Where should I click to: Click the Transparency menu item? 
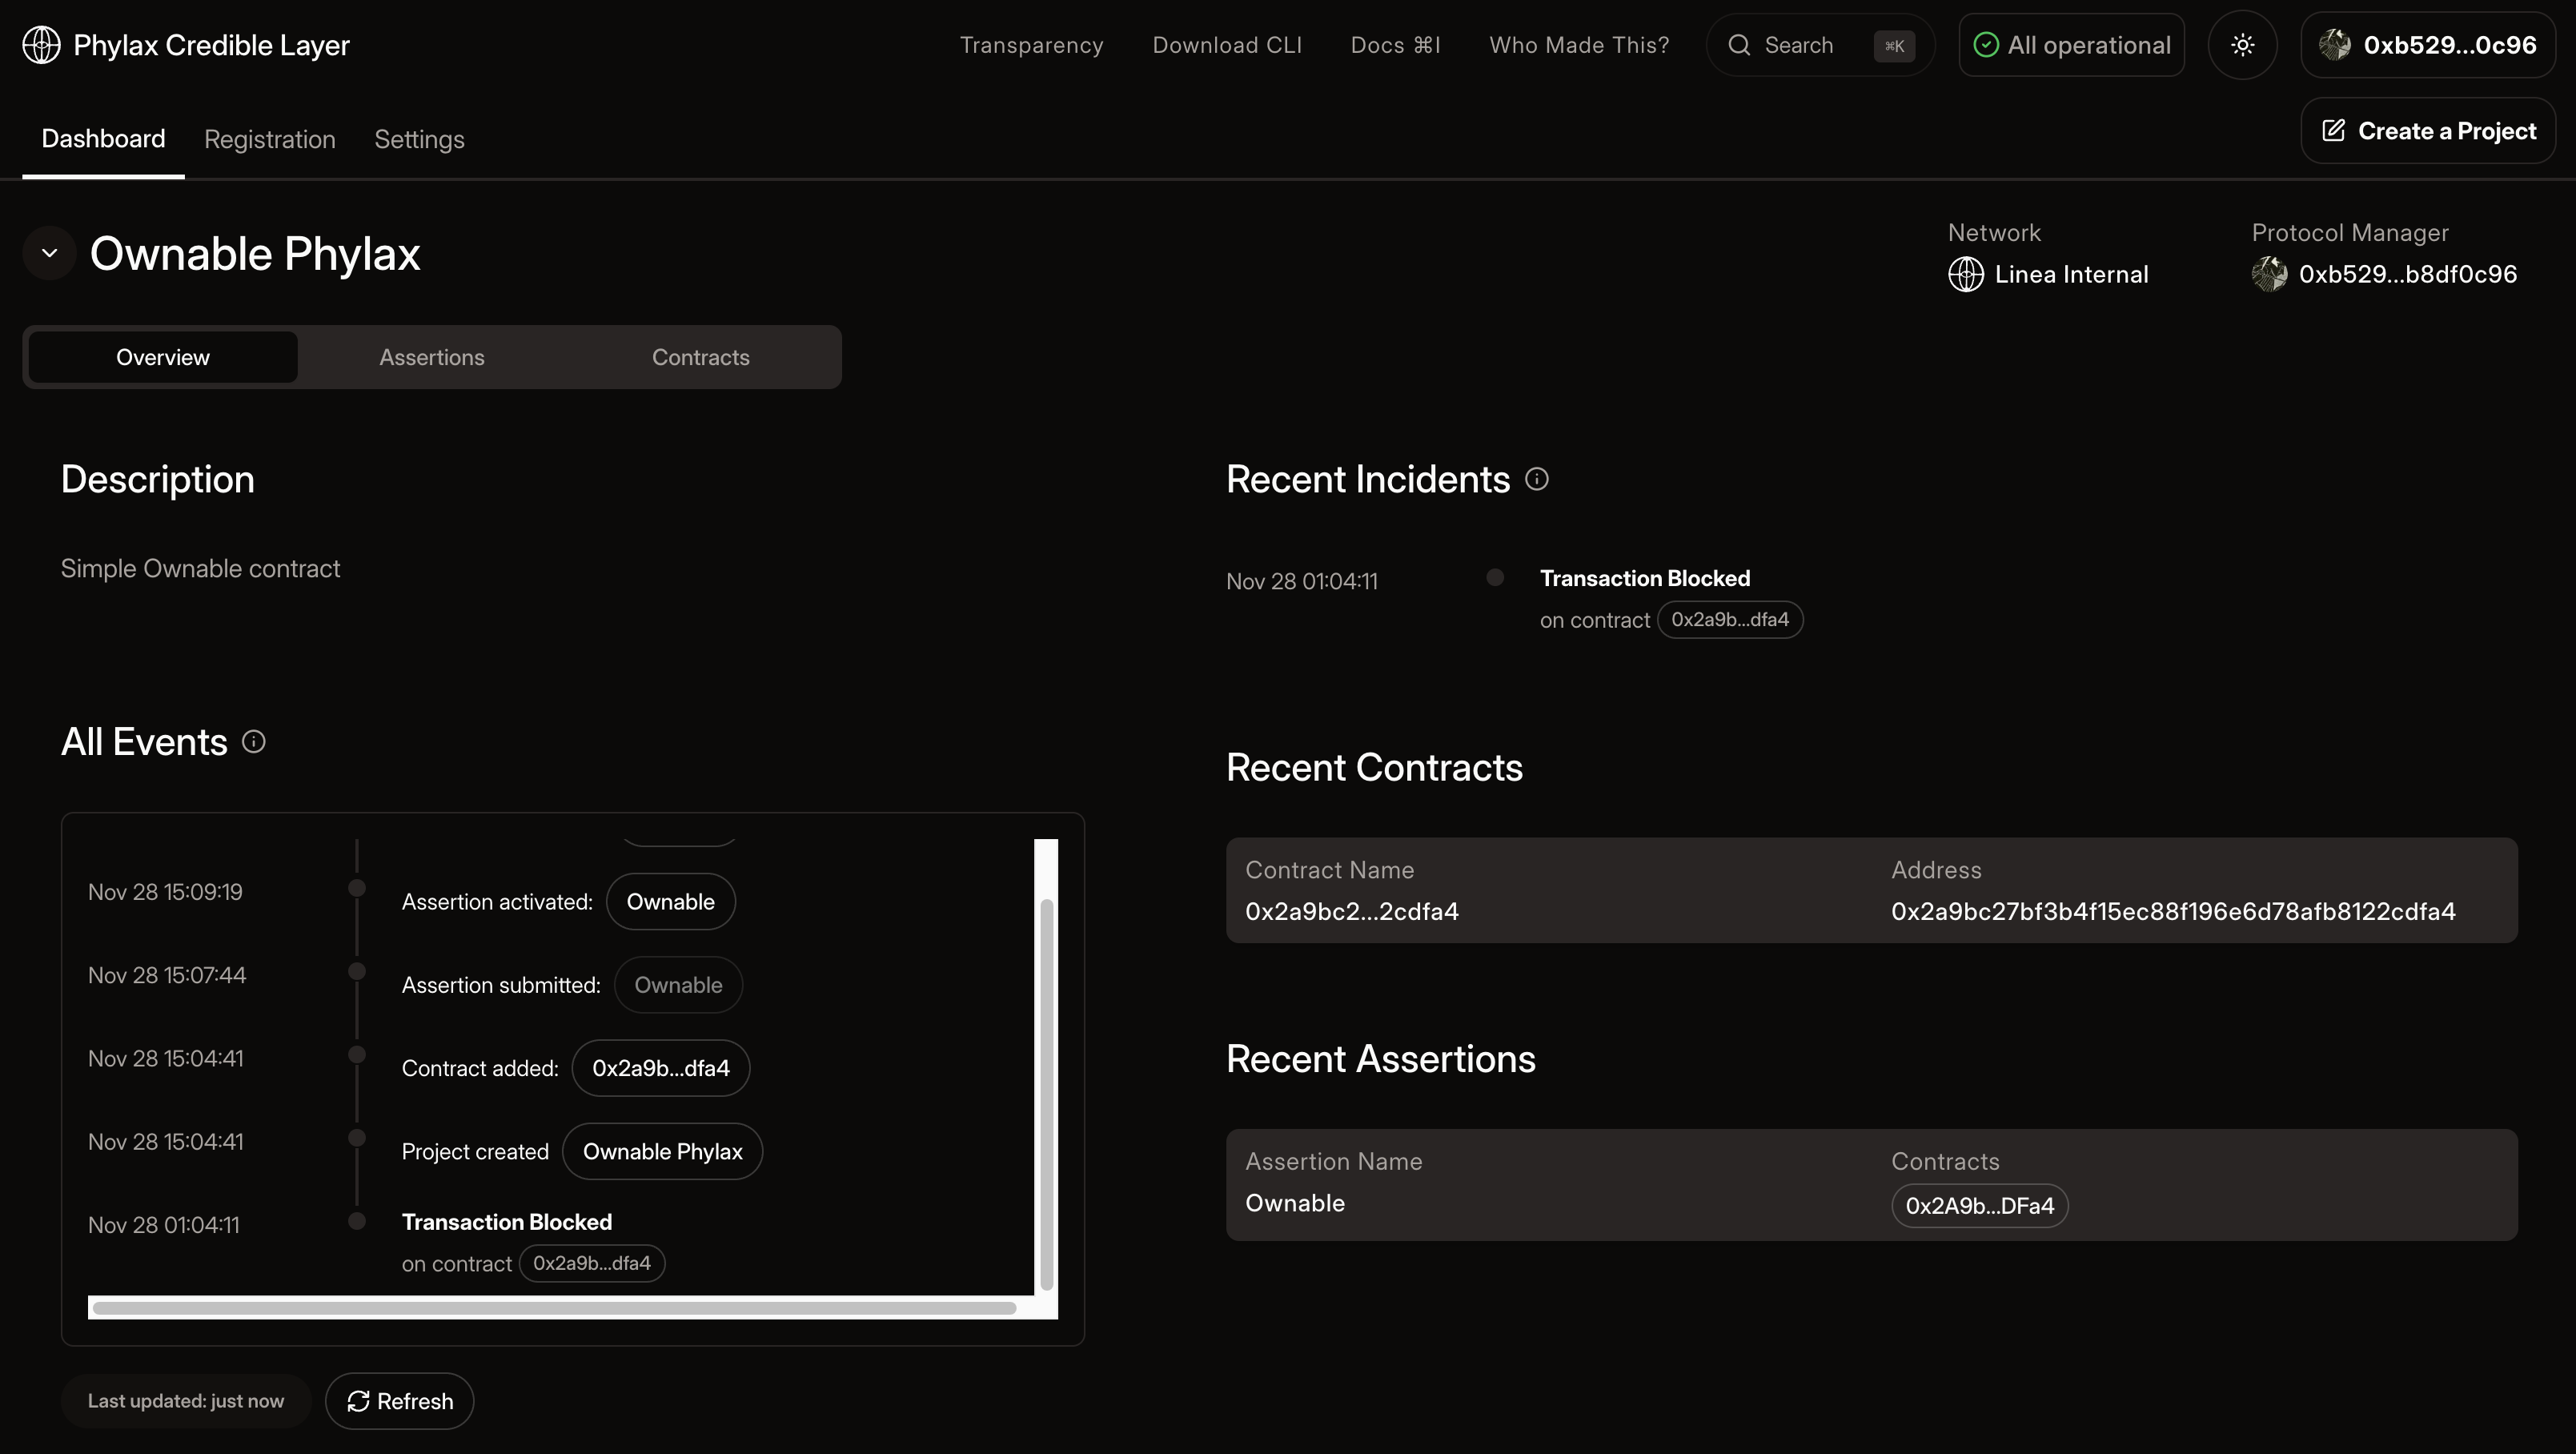(1032, 45)
